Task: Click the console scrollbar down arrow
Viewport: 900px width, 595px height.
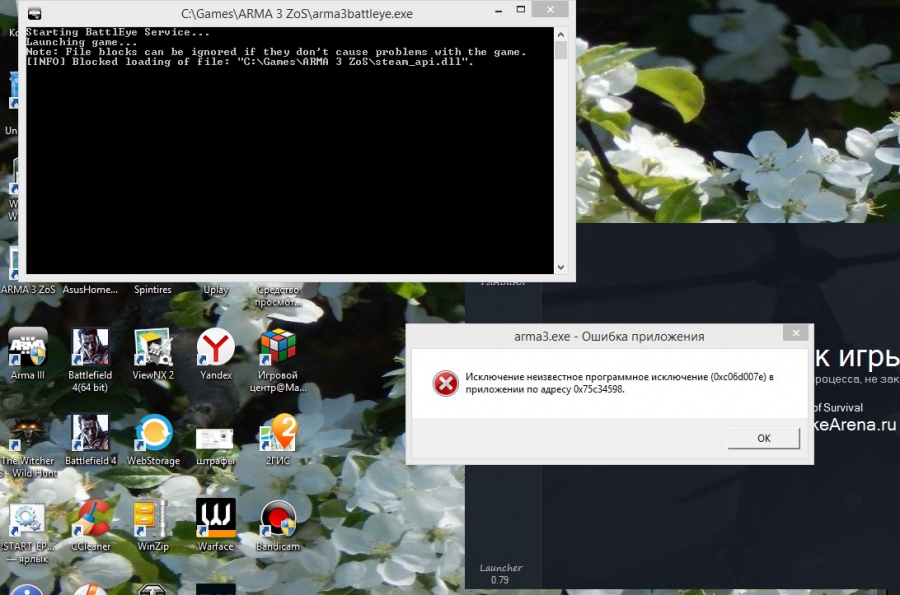Action: pyautogui.click(x=561, y=267)
